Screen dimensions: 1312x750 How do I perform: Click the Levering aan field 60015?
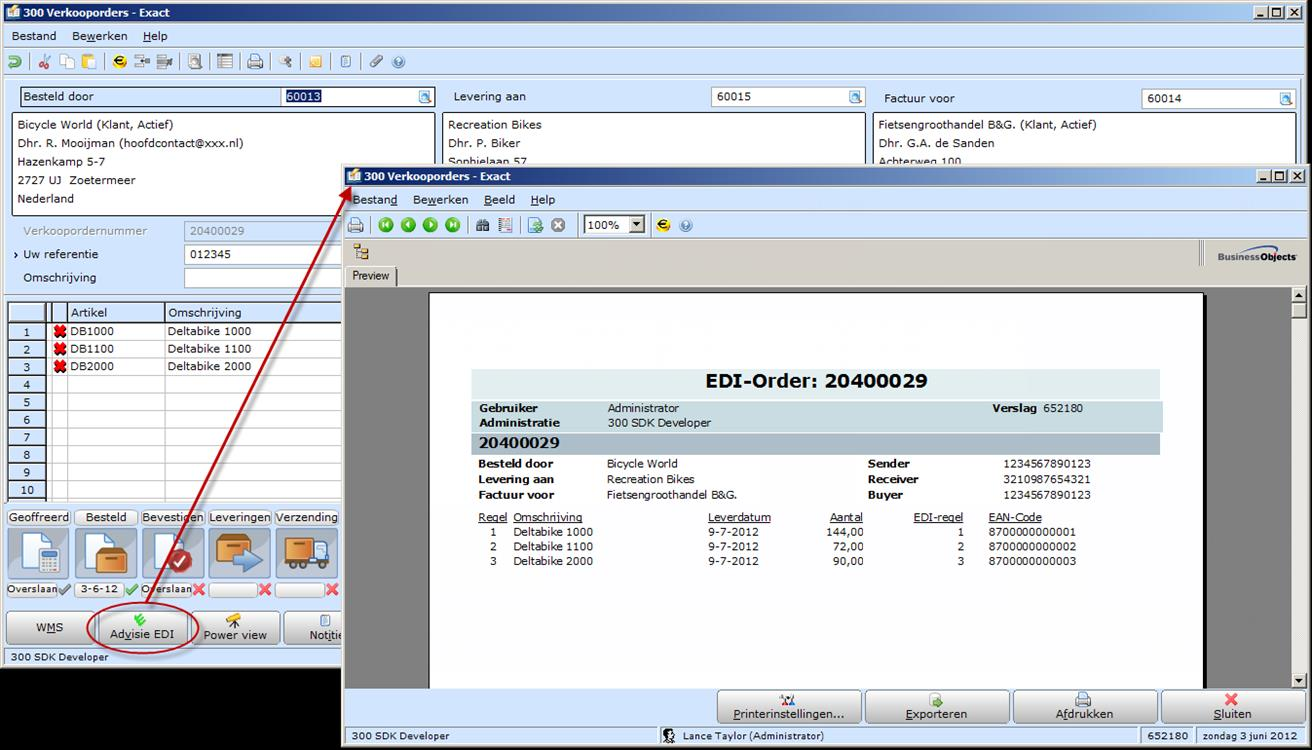tap(780, 97)
